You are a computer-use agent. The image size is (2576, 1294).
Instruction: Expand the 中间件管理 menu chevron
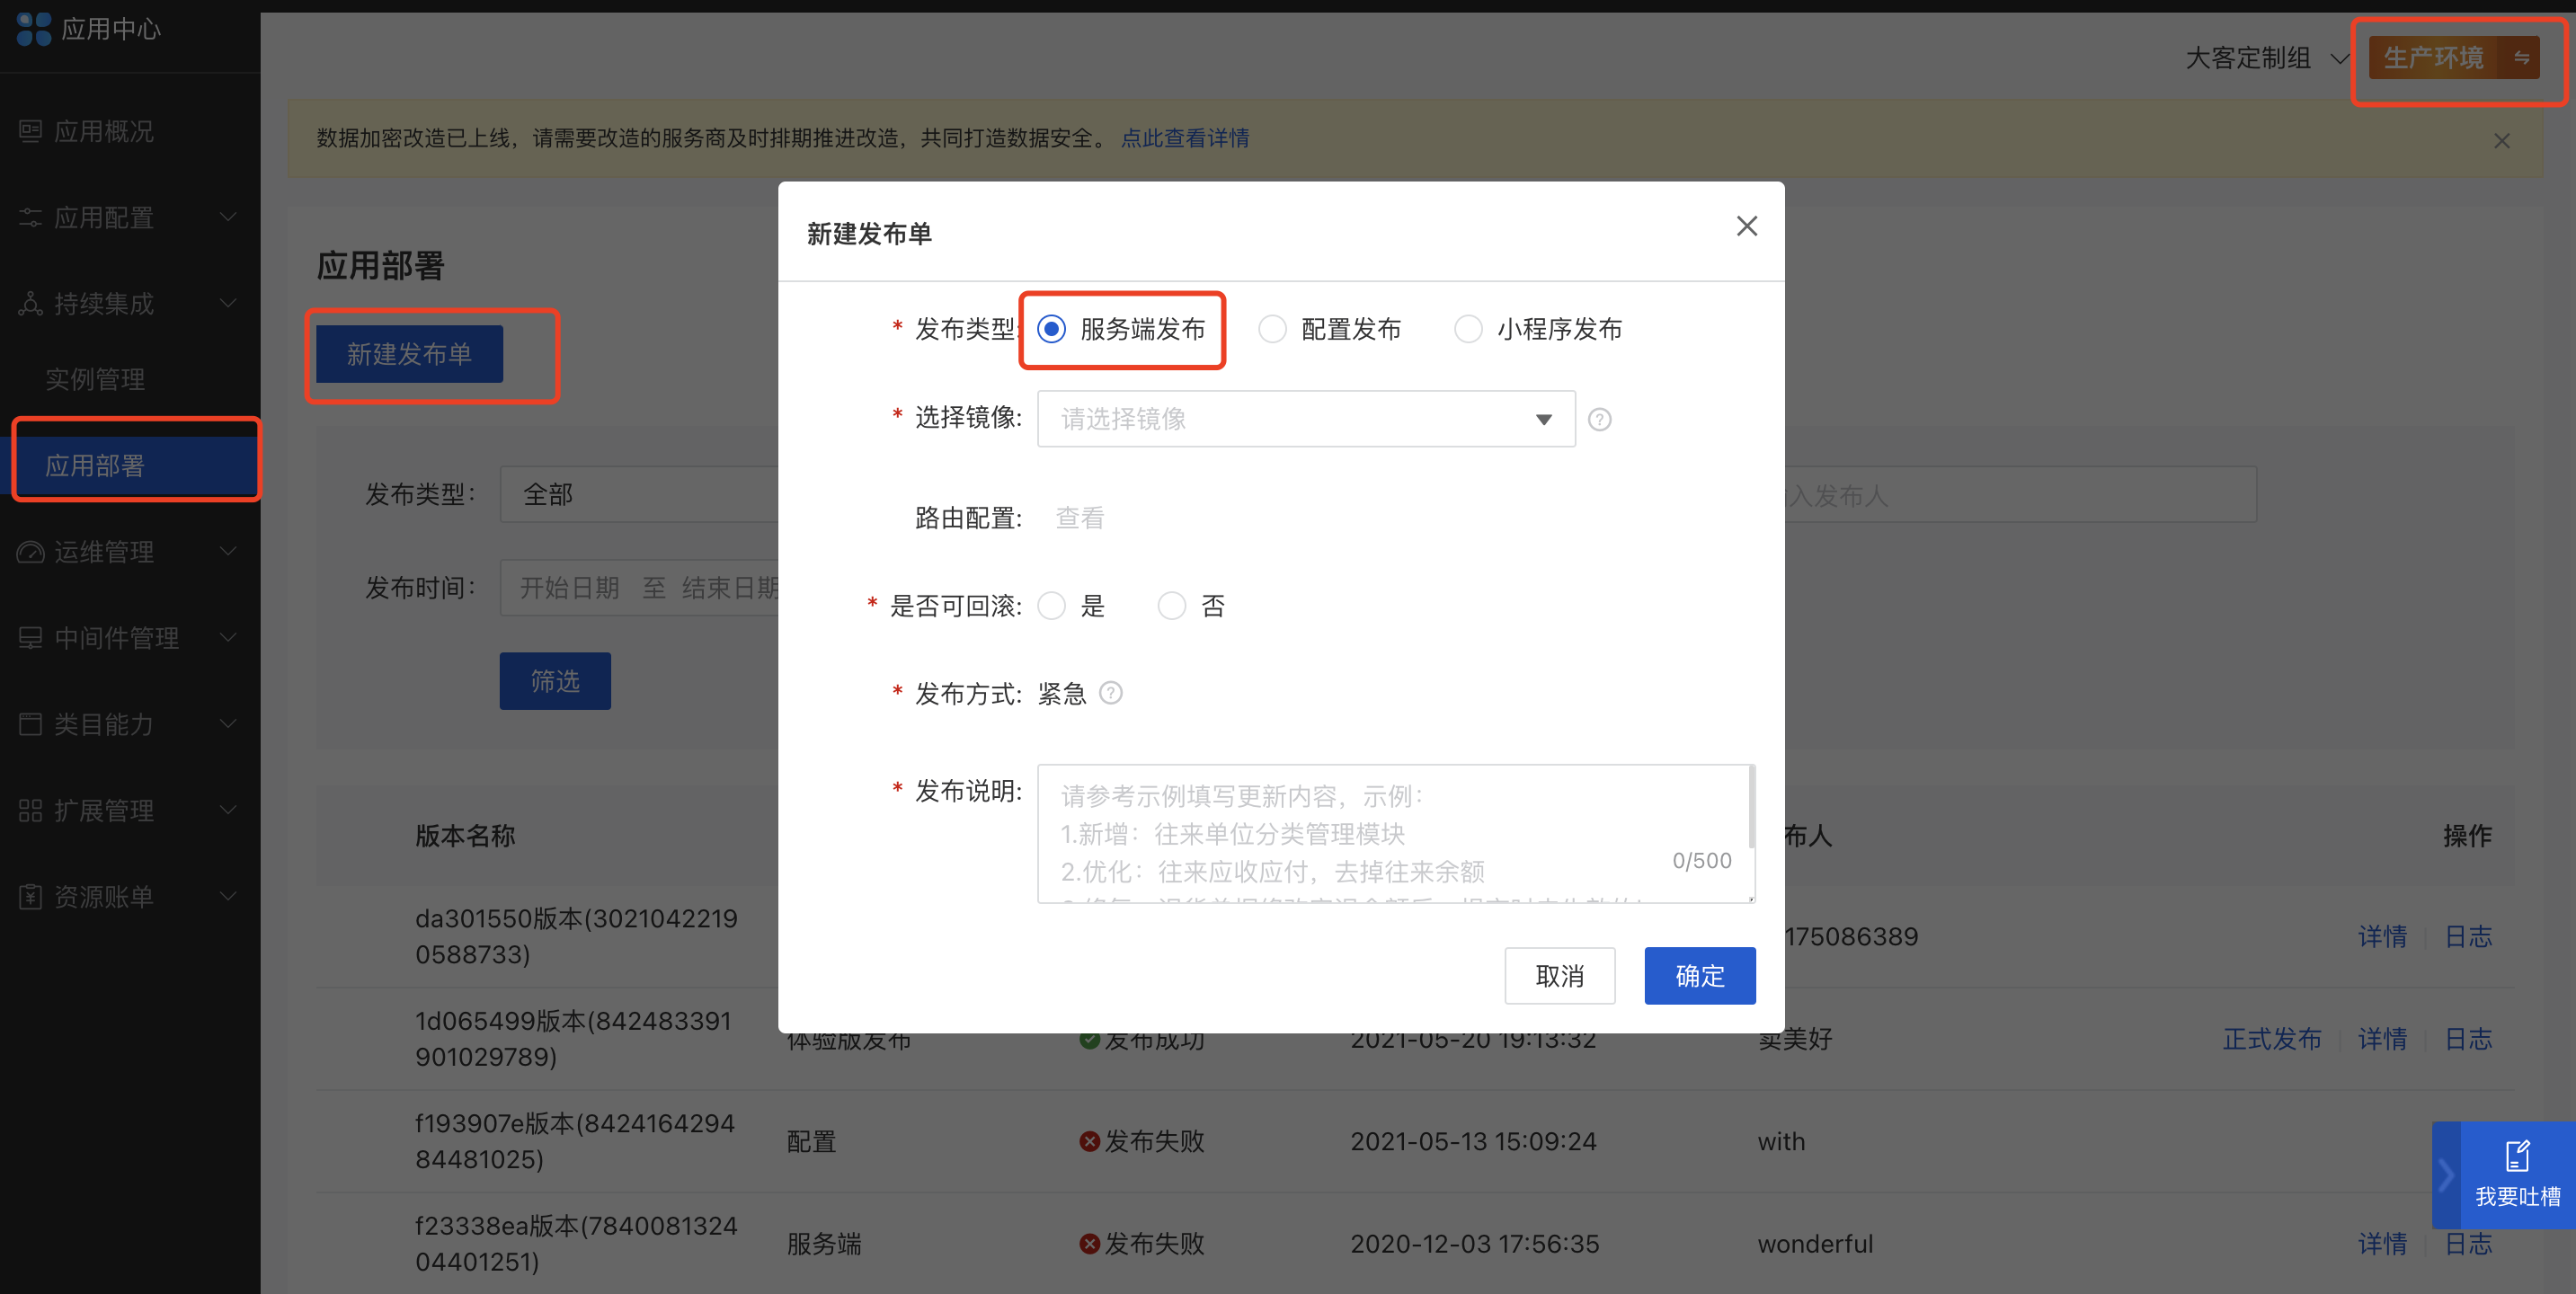pyautogui.click(x=228, y=638)
